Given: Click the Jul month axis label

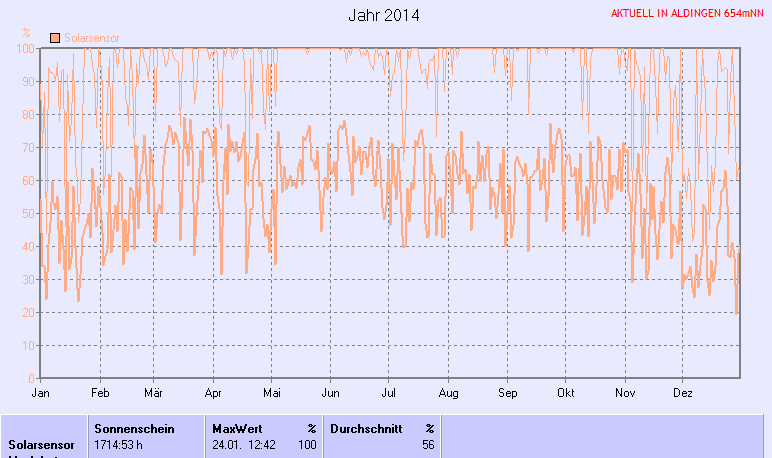Looking at the screenshot, I should pos(389,393).
